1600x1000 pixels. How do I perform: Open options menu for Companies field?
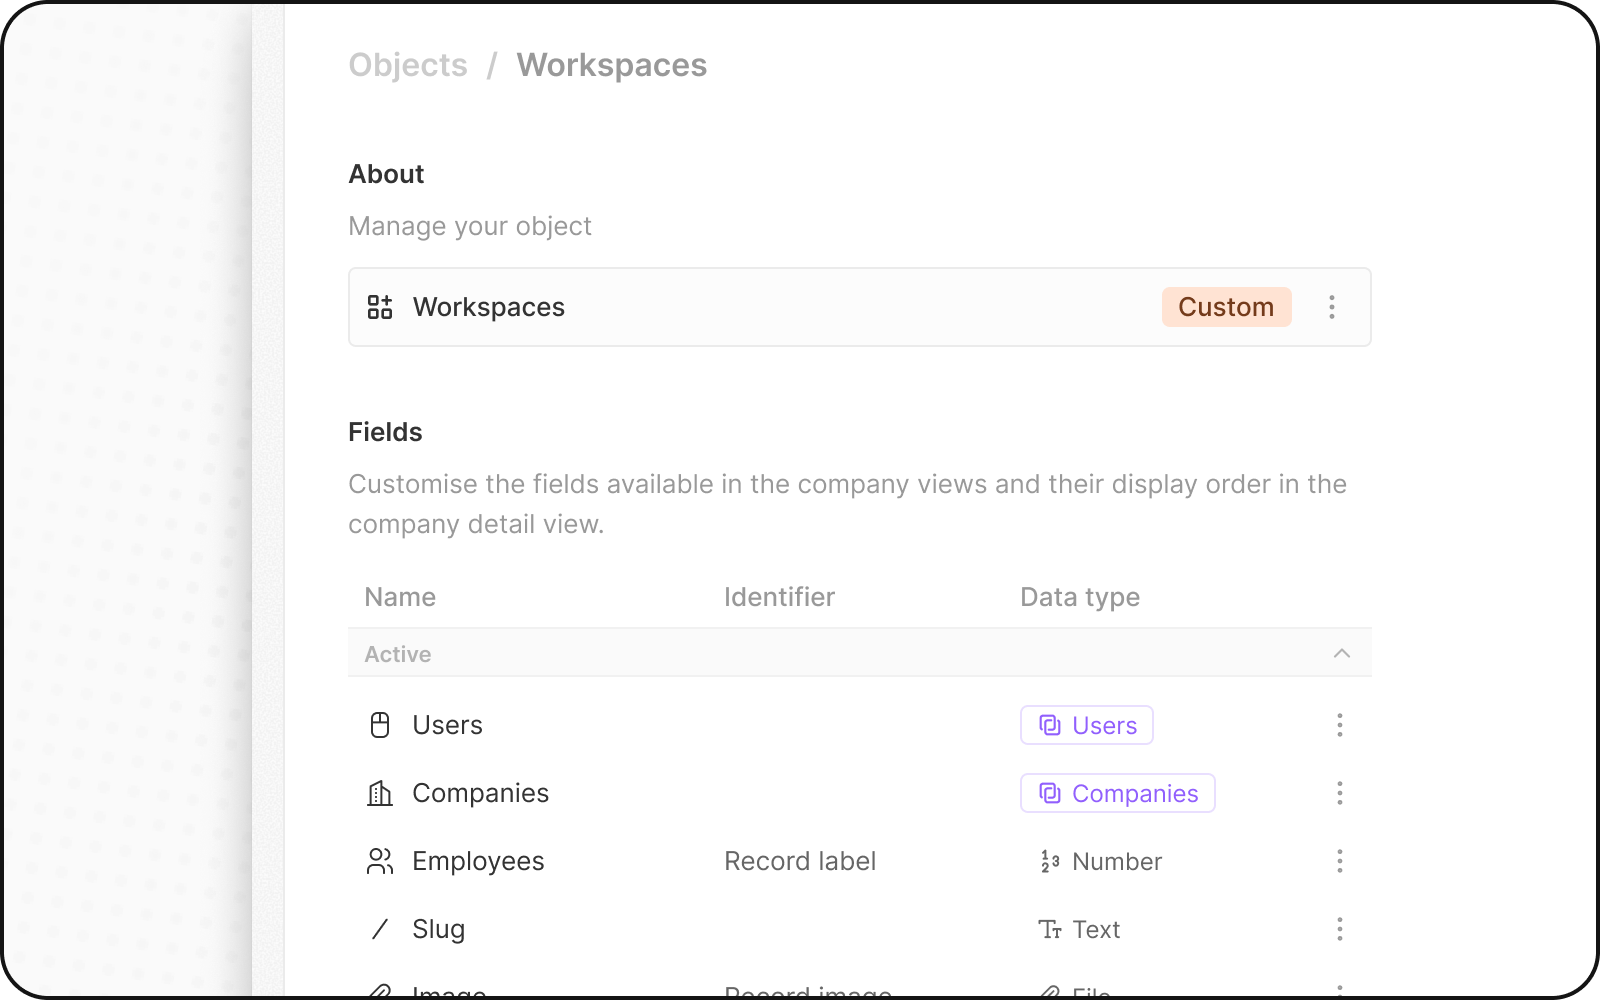(x=1339, y=793)
